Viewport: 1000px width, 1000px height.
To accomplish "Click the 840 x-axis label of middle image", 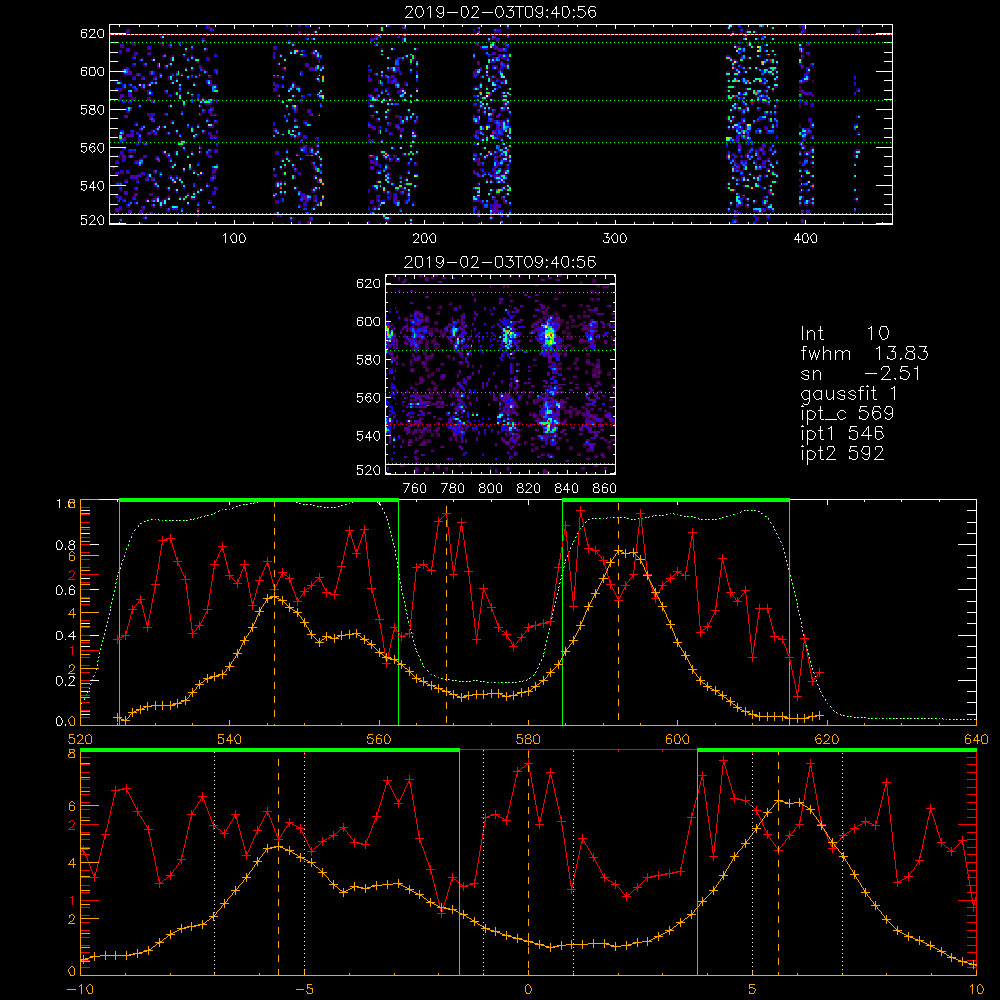I will pos(566,489).
